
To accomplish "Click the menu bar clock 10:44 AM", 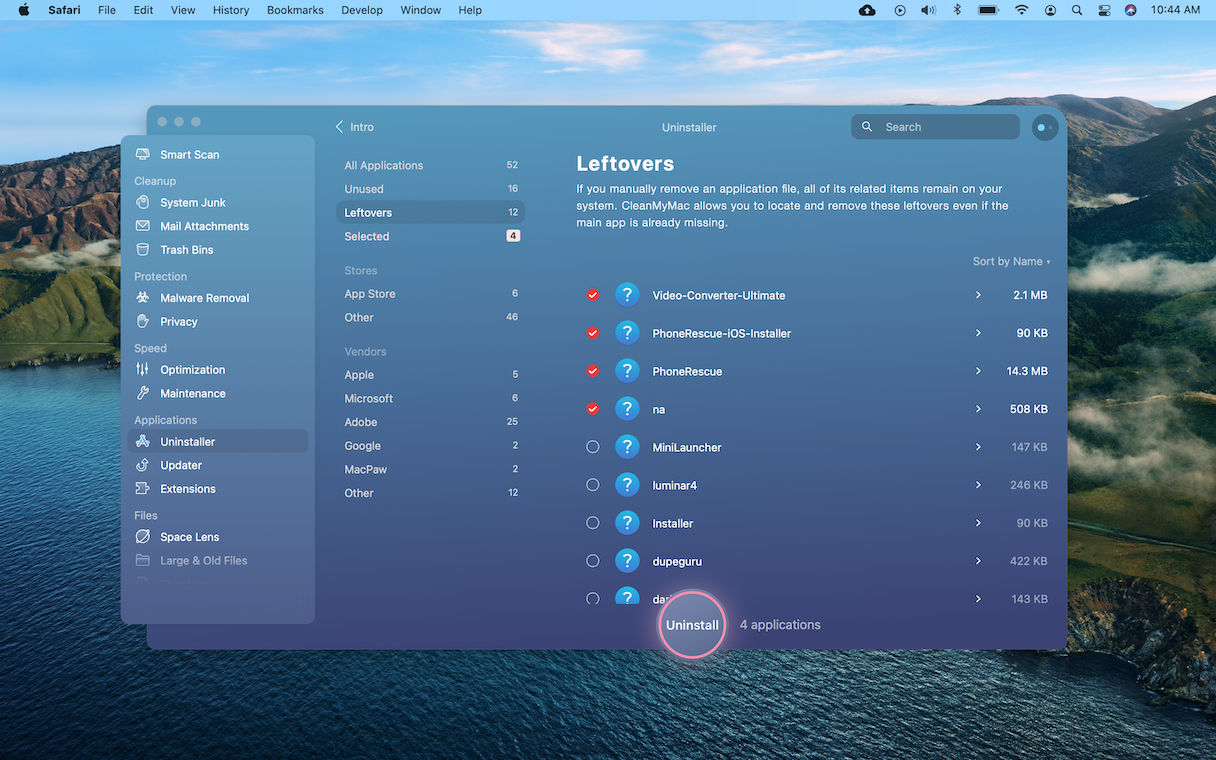I will pos(1175,10).
